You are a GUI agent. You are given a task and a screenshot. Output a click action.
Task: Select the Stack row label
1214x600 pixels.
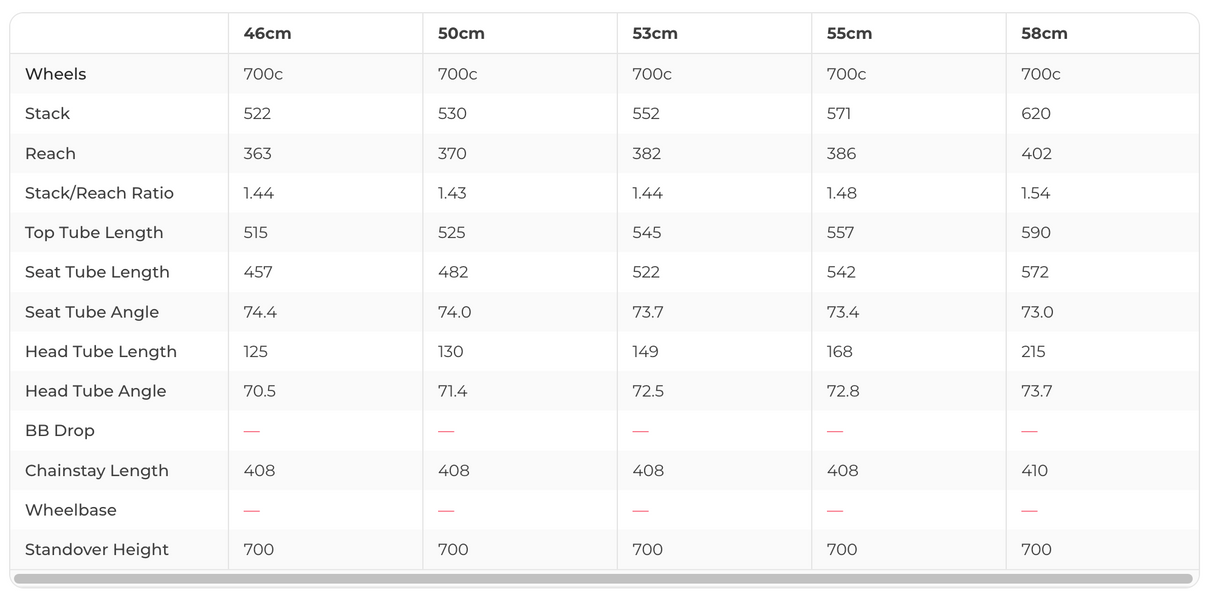(x=47, y=113)
